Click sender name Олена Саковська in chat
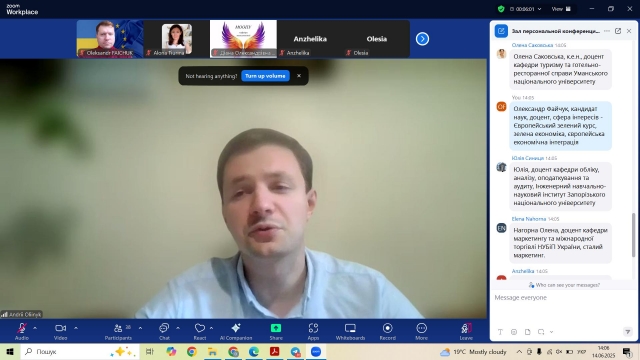 pyautogui.click(x=532, y=45)
